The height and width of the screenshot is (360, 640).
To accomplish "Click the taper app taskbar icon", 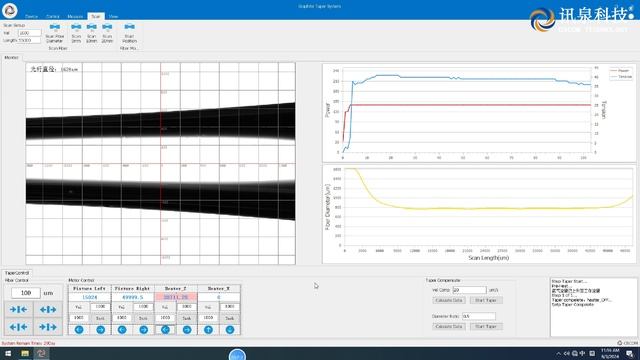I will point(41,353).
